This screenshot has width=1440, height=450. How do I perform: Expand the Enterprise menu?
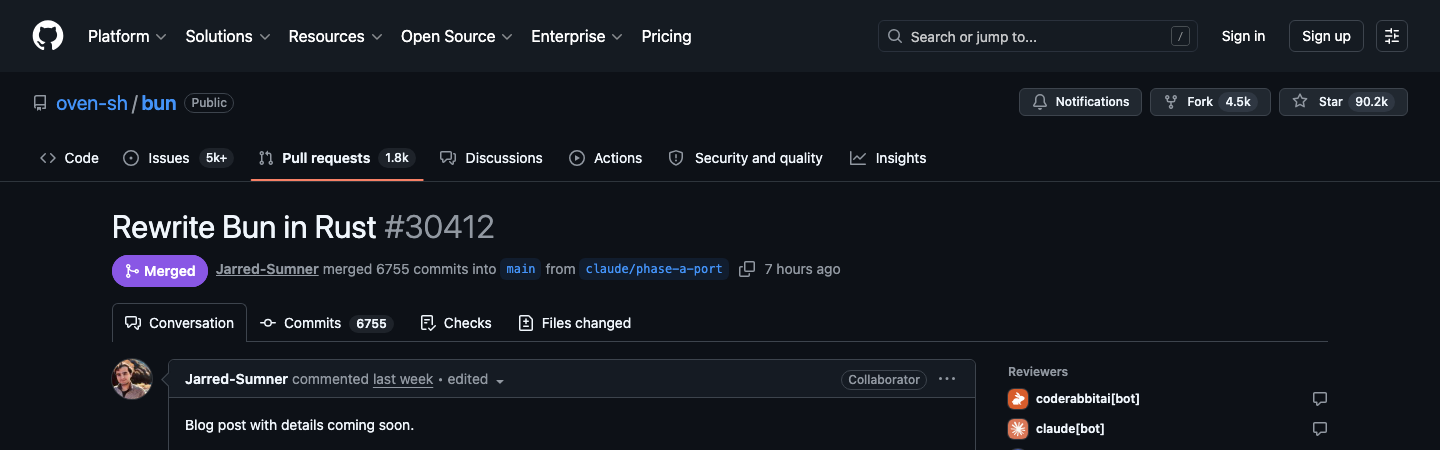click(x=577, y=36)
